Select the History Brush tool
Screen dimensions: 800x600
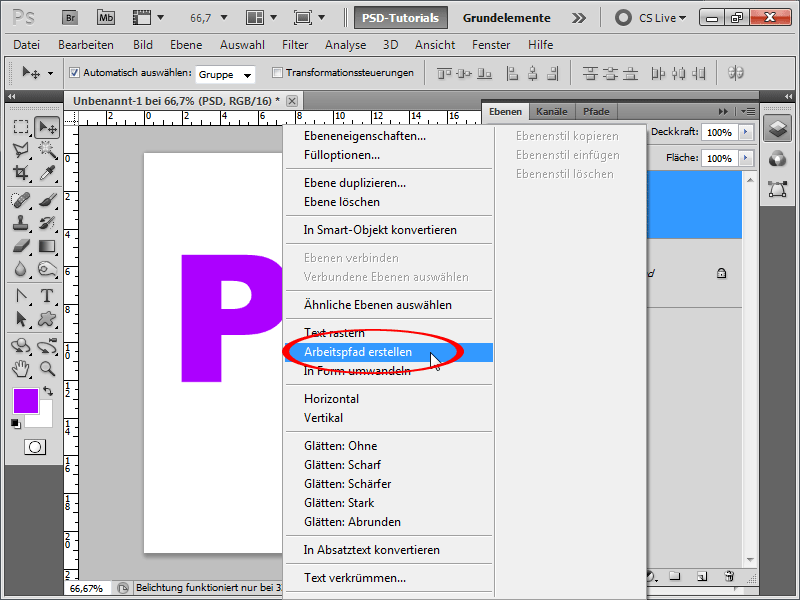click(47, 223)
